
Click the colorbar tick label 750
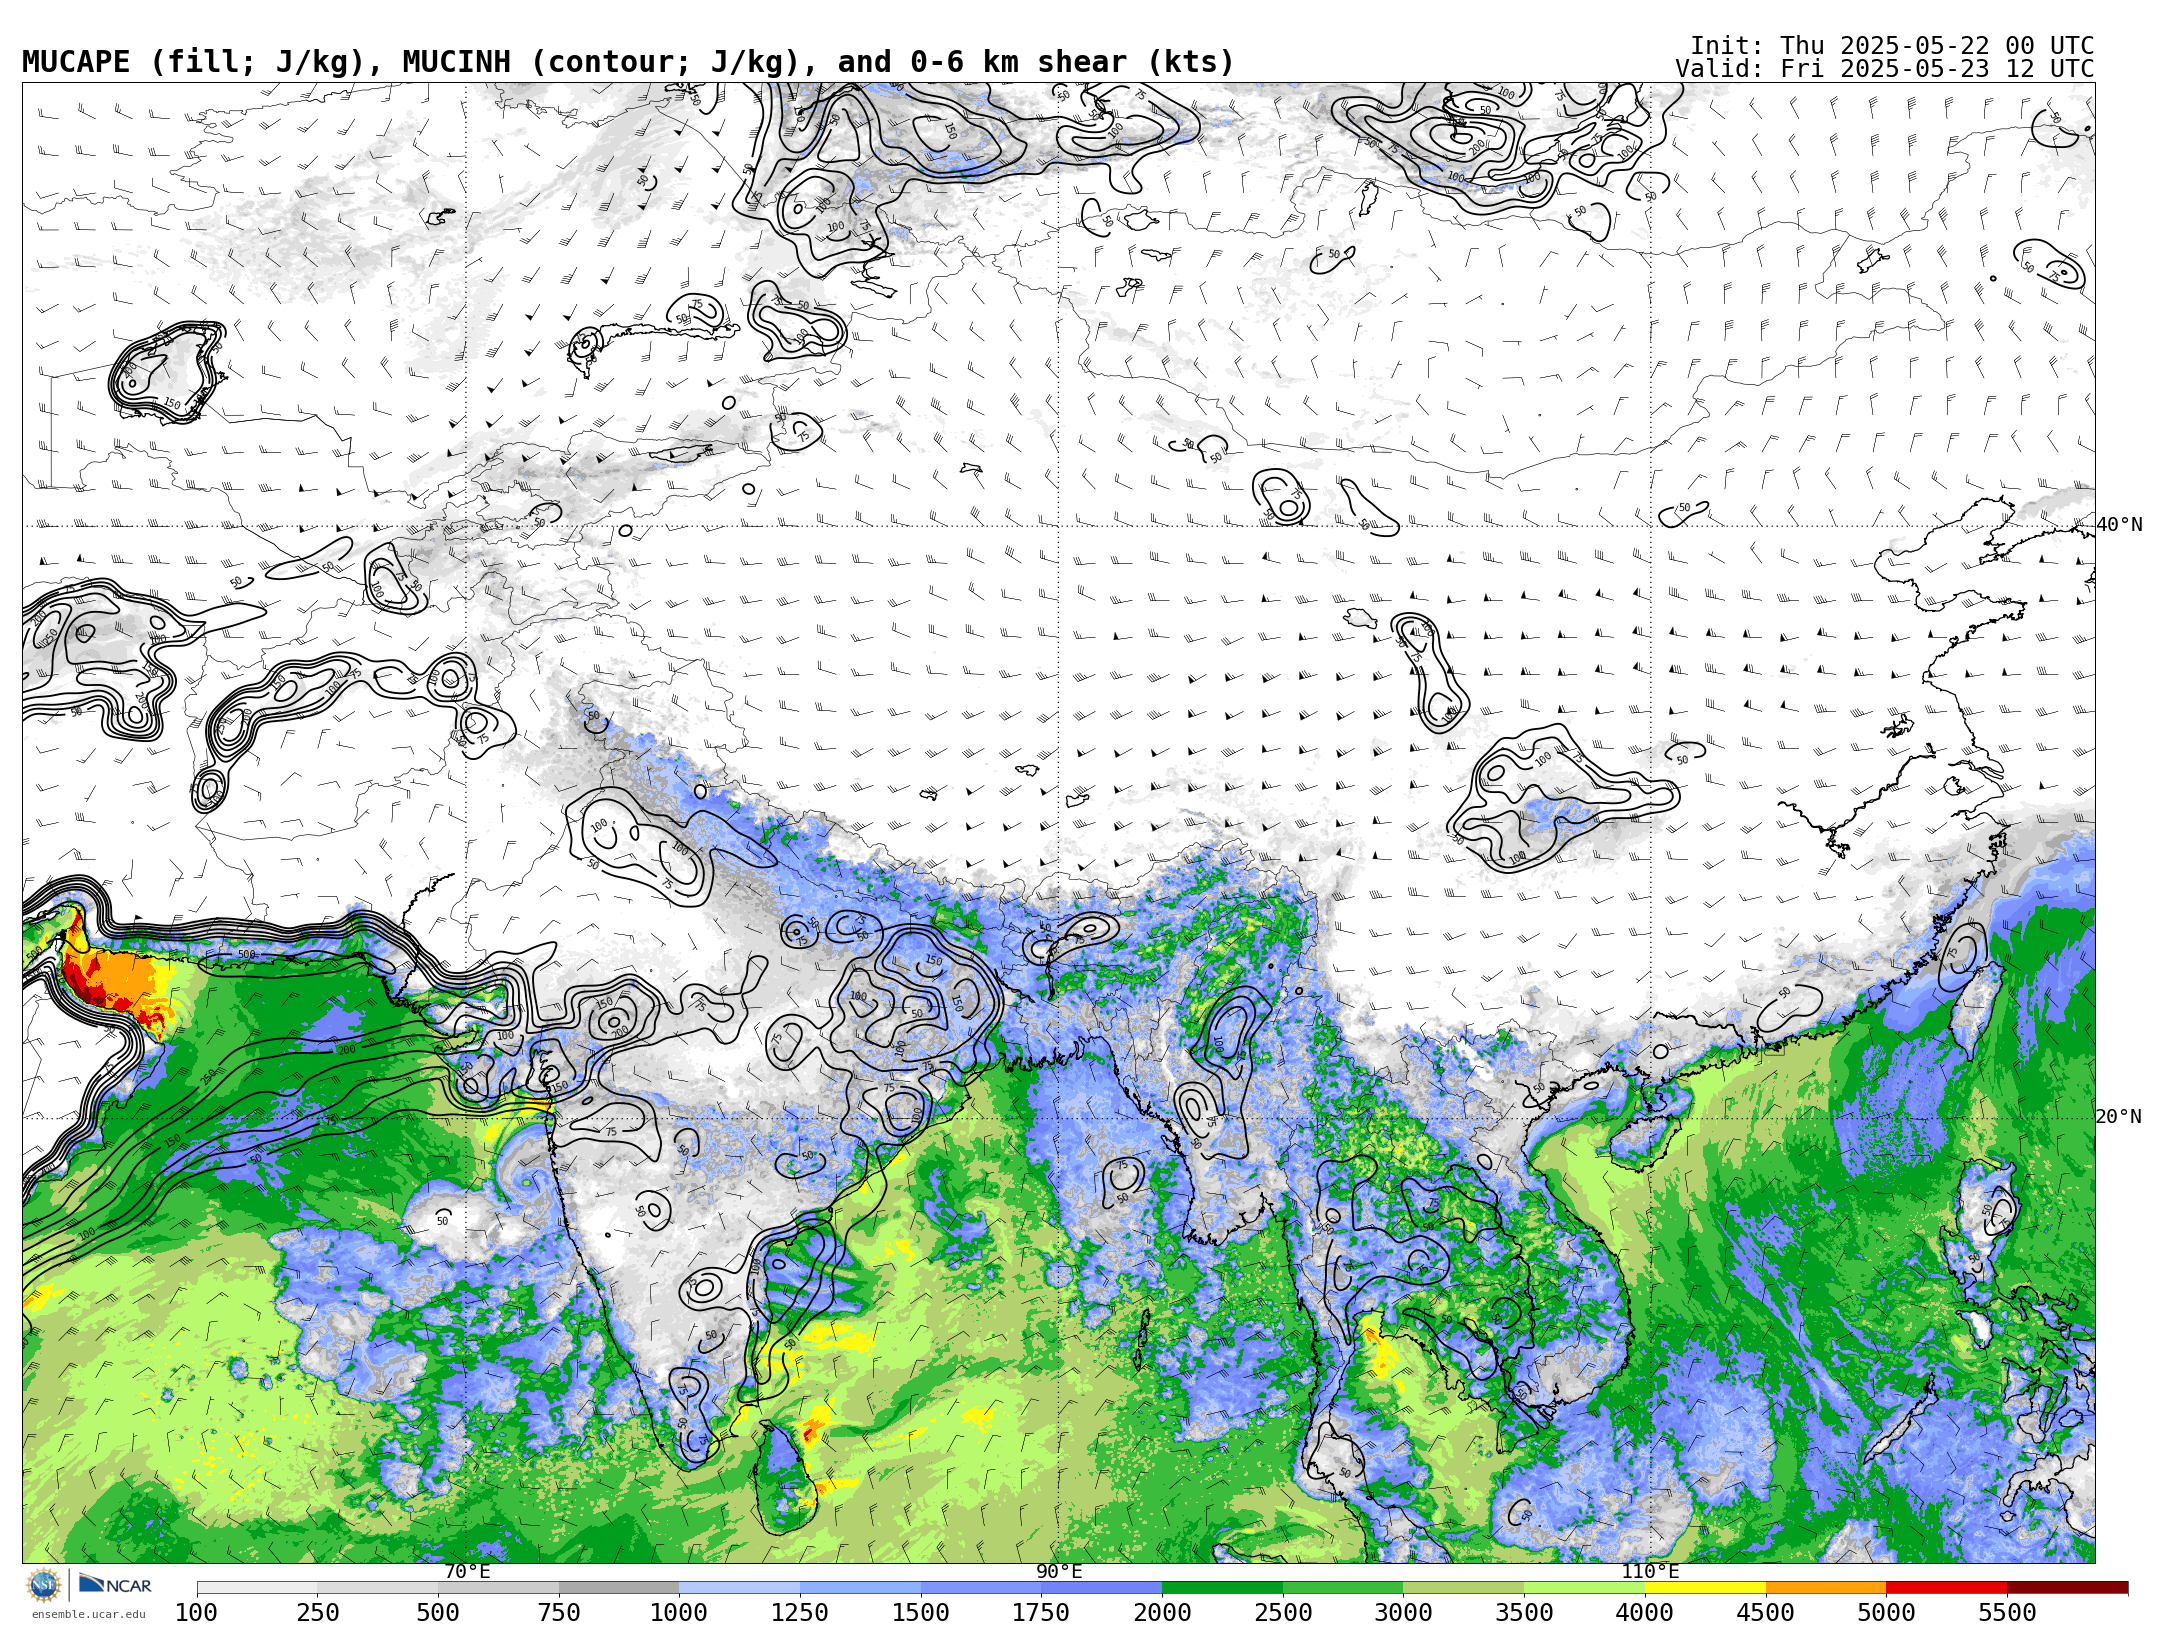pos(559,1612)
